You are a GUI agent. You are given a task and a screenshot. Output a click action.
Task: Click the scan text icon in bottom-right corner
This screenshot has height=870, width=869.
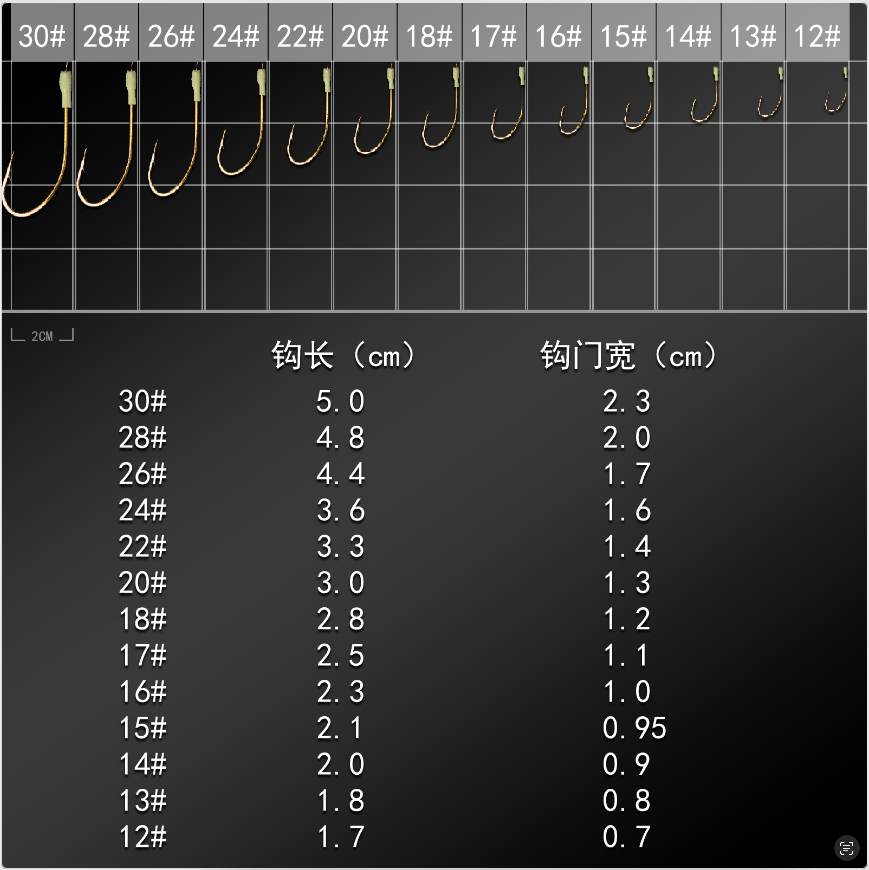[x=847, y=848]
